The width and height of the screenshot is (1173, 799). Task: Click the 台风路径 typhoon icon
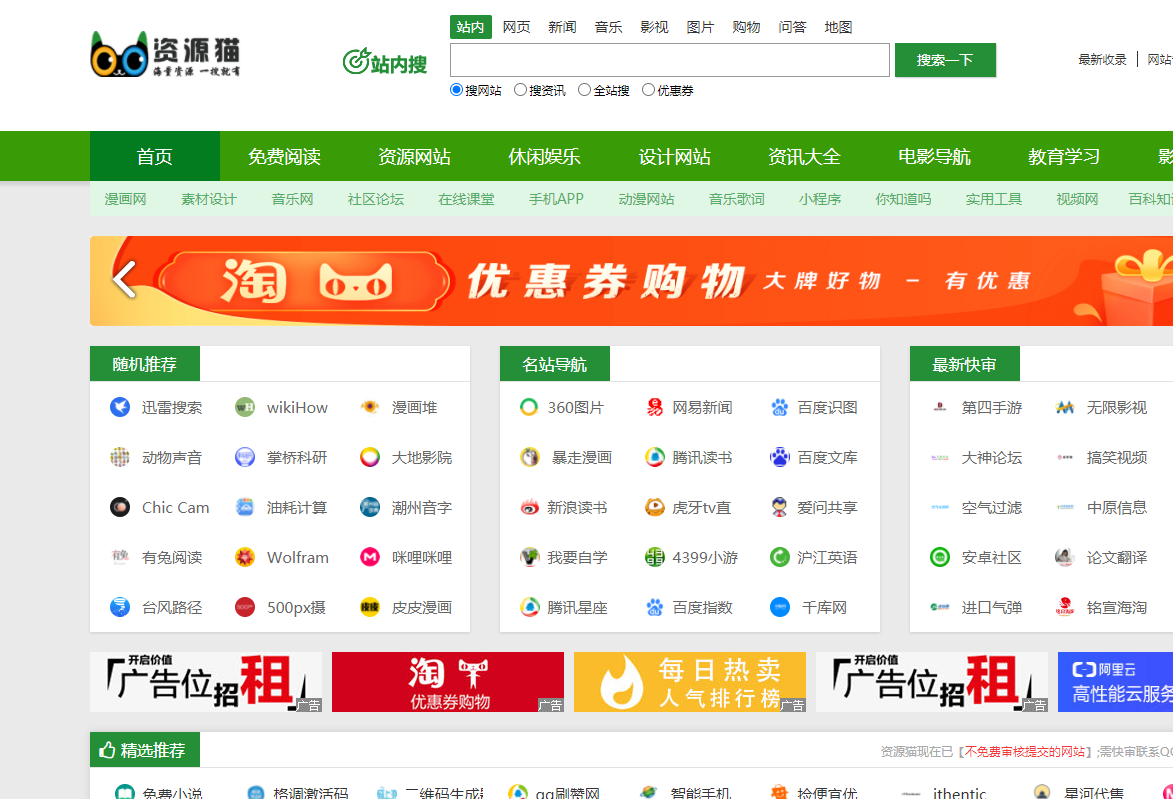click(120, 607)
